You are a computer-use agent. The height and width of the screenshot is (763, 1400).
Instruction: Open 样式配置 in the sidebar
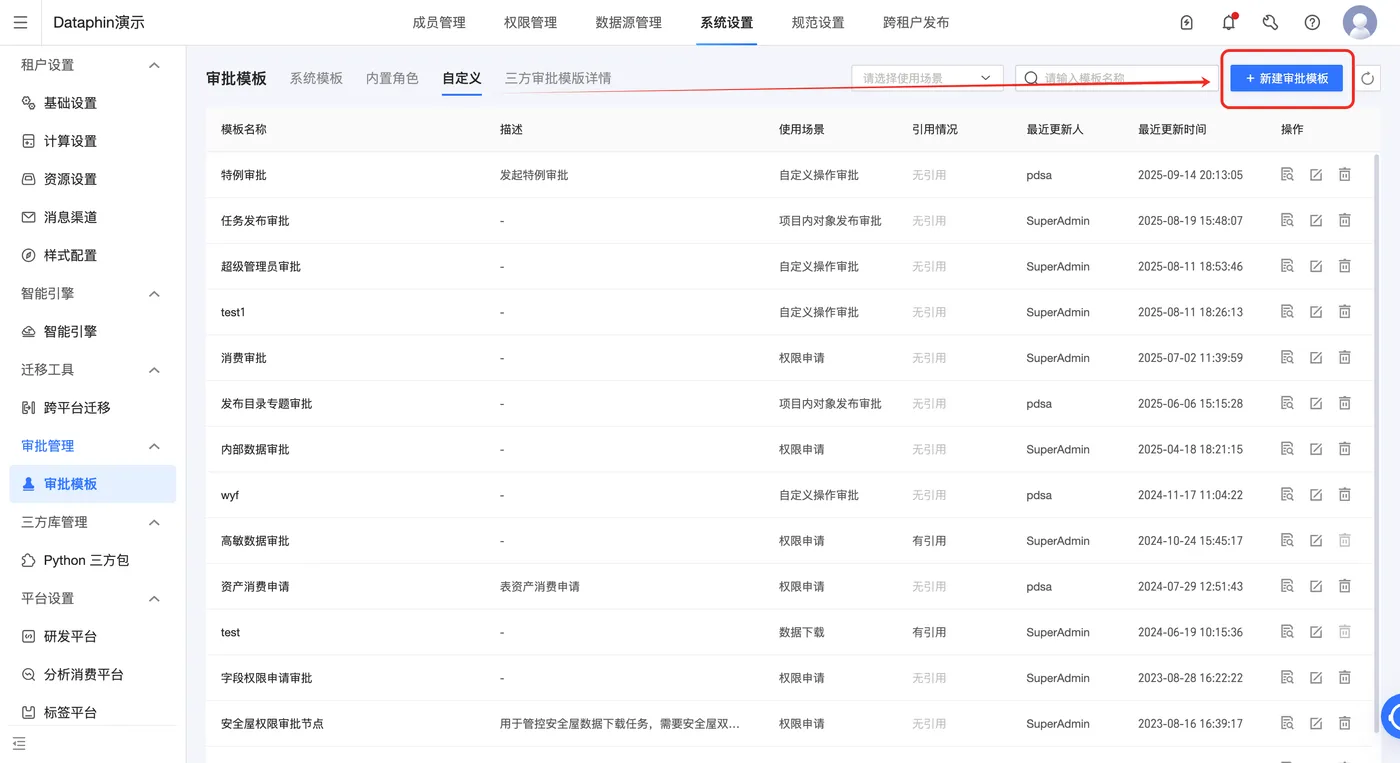pos(70,255)
